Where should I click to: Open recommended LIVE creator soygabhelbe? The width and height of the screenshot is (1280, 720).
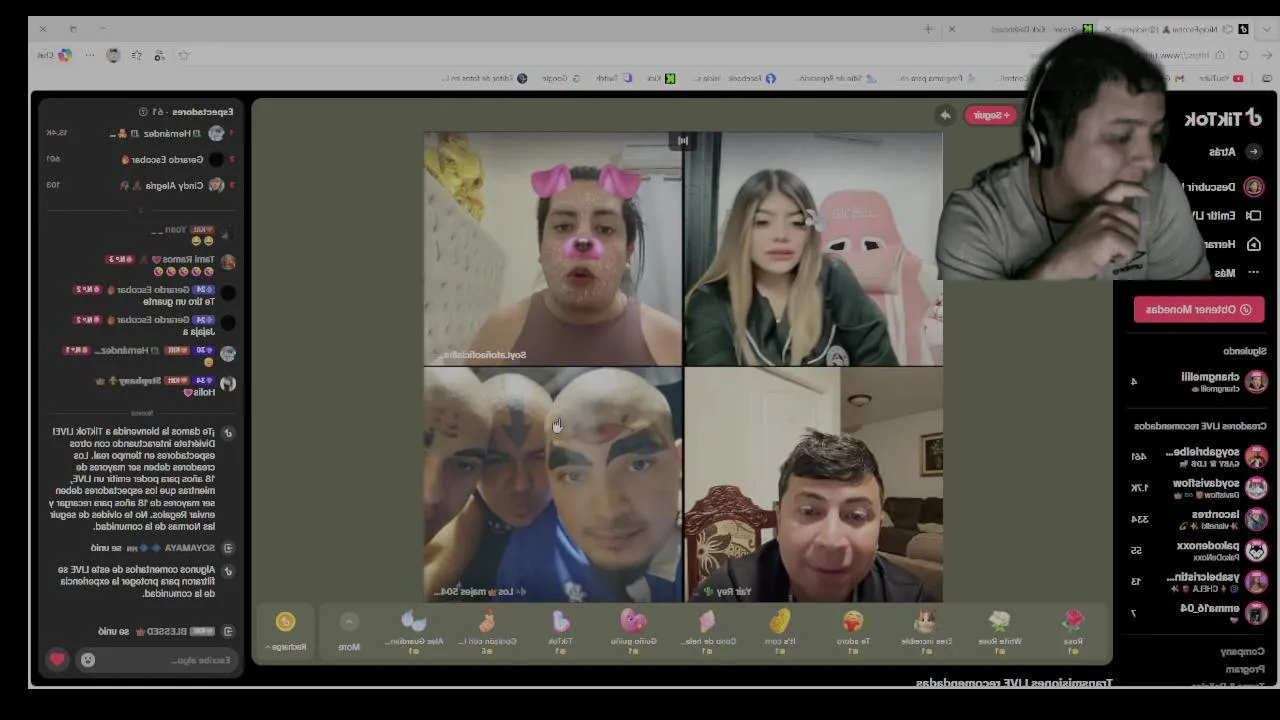coord(1200,457)
